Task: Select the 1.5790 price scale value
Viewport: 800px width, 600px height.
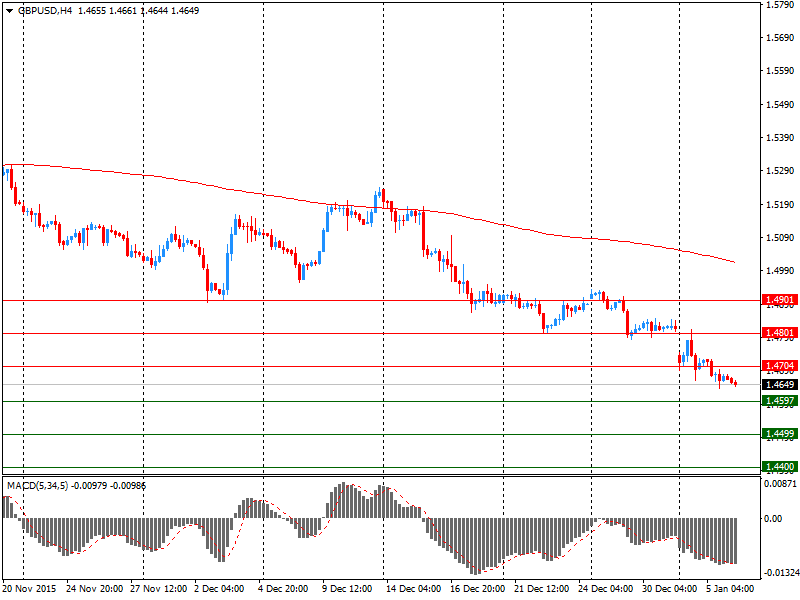Action: pyautogui.click(x=780, y=5)
